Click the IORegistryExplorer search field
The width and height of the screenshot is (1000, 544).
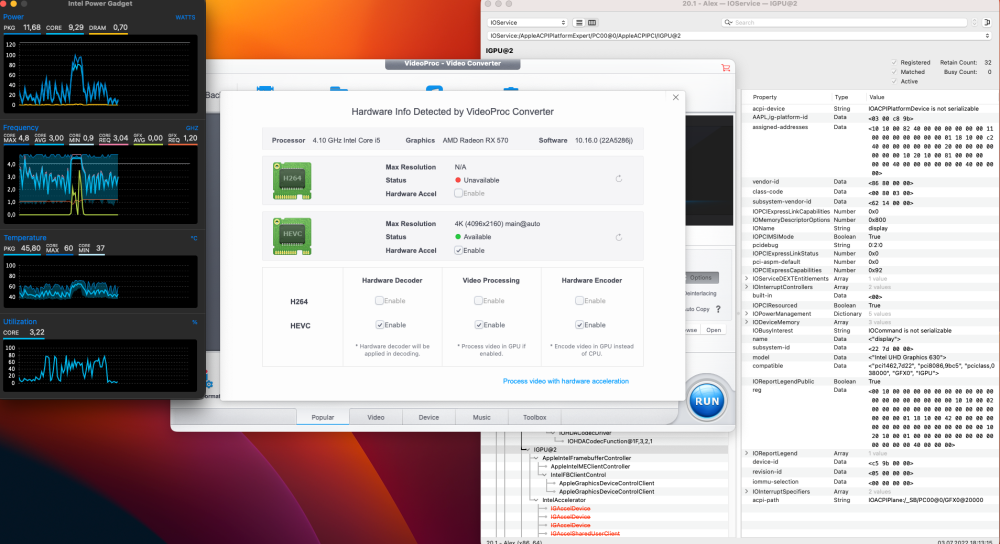point(846,22)
